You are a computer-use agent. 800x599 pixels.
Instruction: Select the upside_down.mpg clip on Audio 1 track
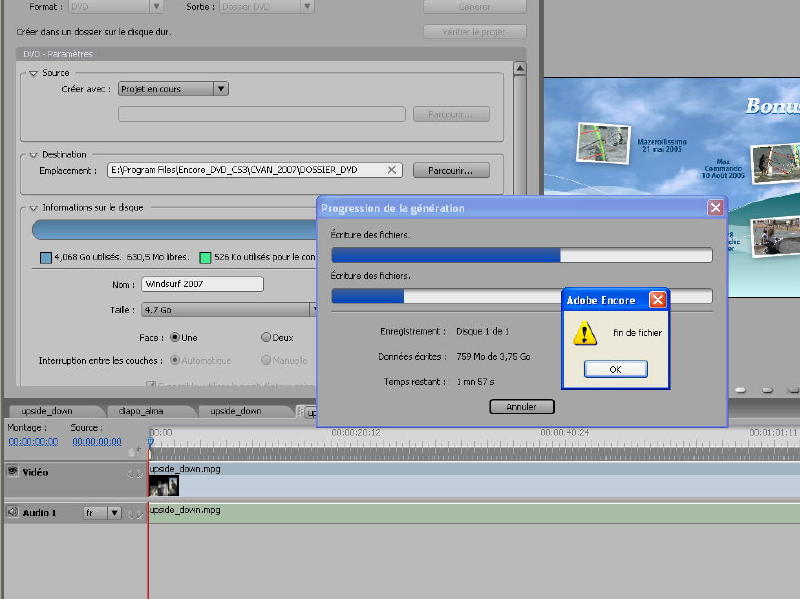474,513
